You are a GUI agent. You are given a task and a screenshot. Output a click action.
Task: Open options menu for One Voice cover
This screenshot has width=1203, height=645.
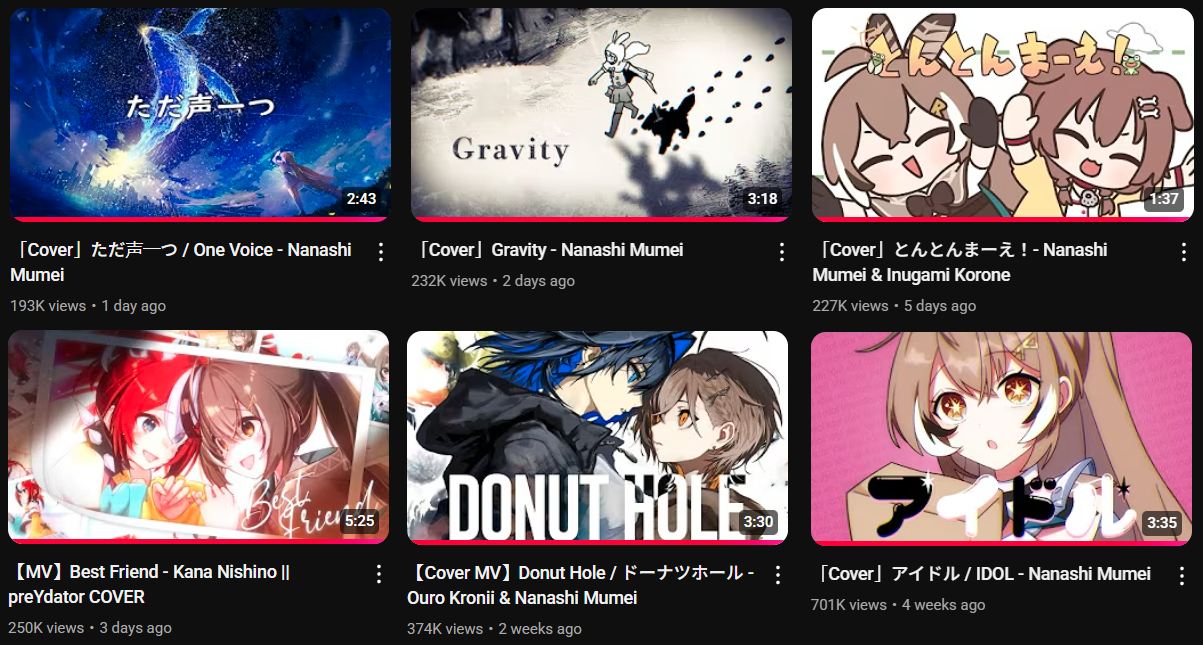click(x=380, y=252)
